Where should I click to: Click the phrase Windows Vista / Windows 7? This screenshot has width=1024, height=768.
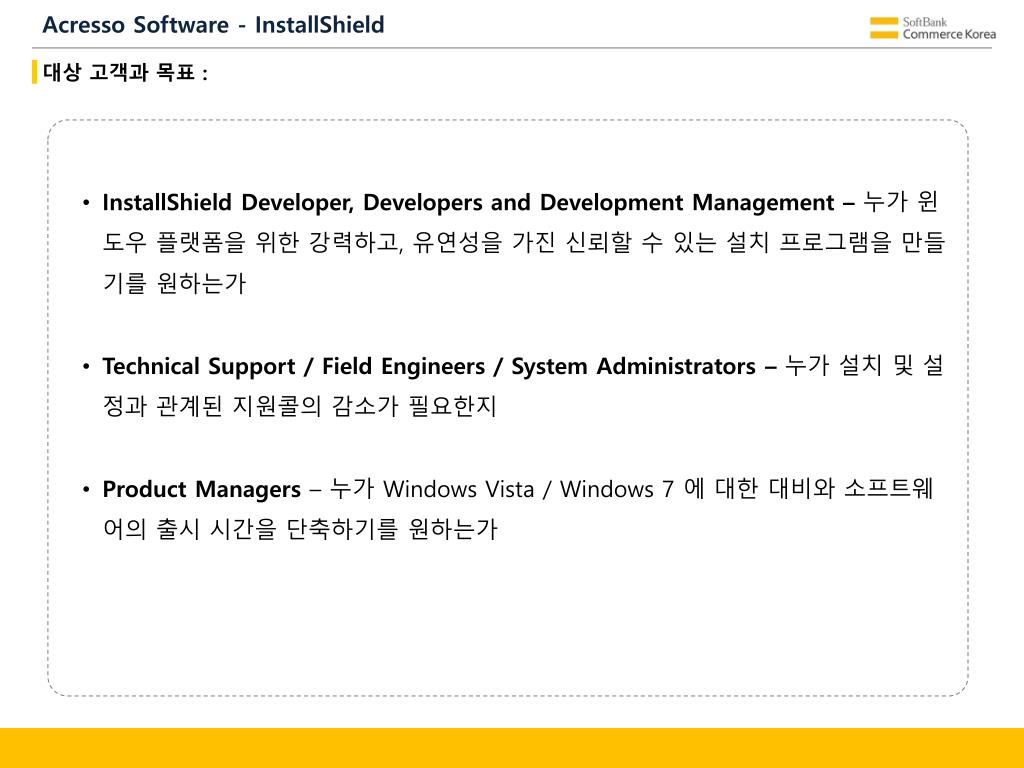pyautogui.click(x=528, y=489)
